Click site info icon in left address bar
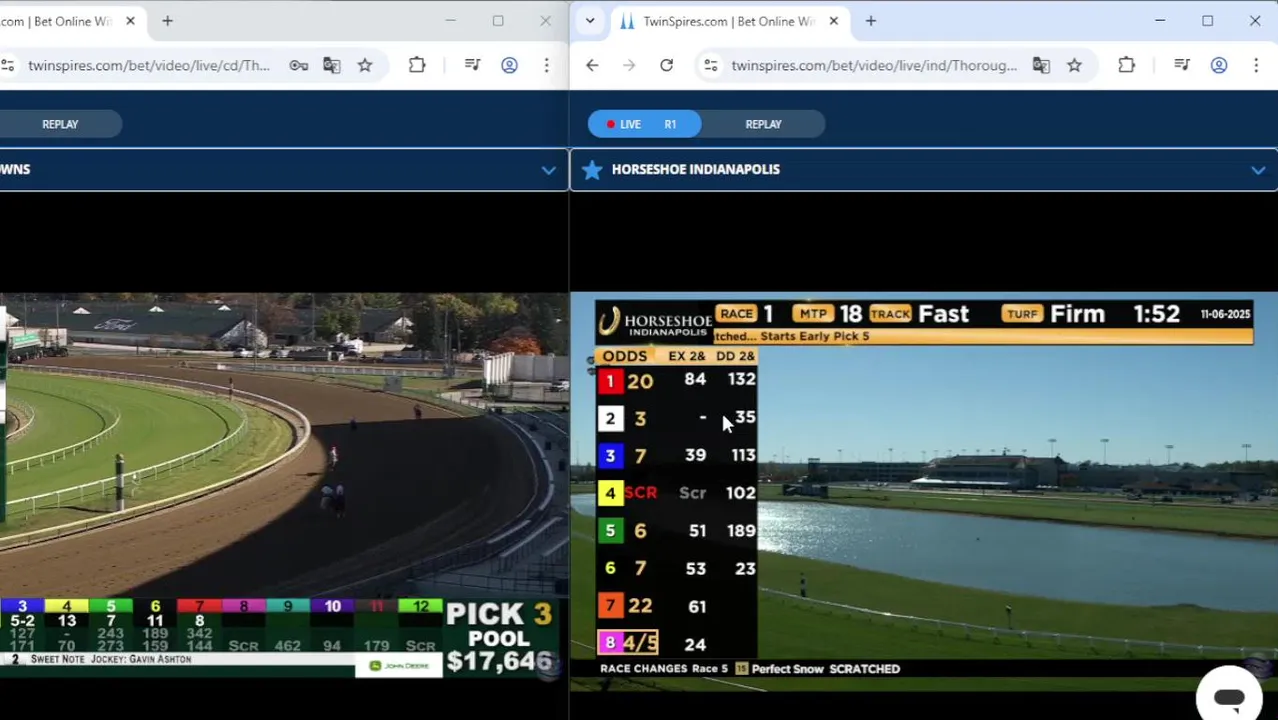Viewport: 1278px width, 720px height. [x=7, y=65]
